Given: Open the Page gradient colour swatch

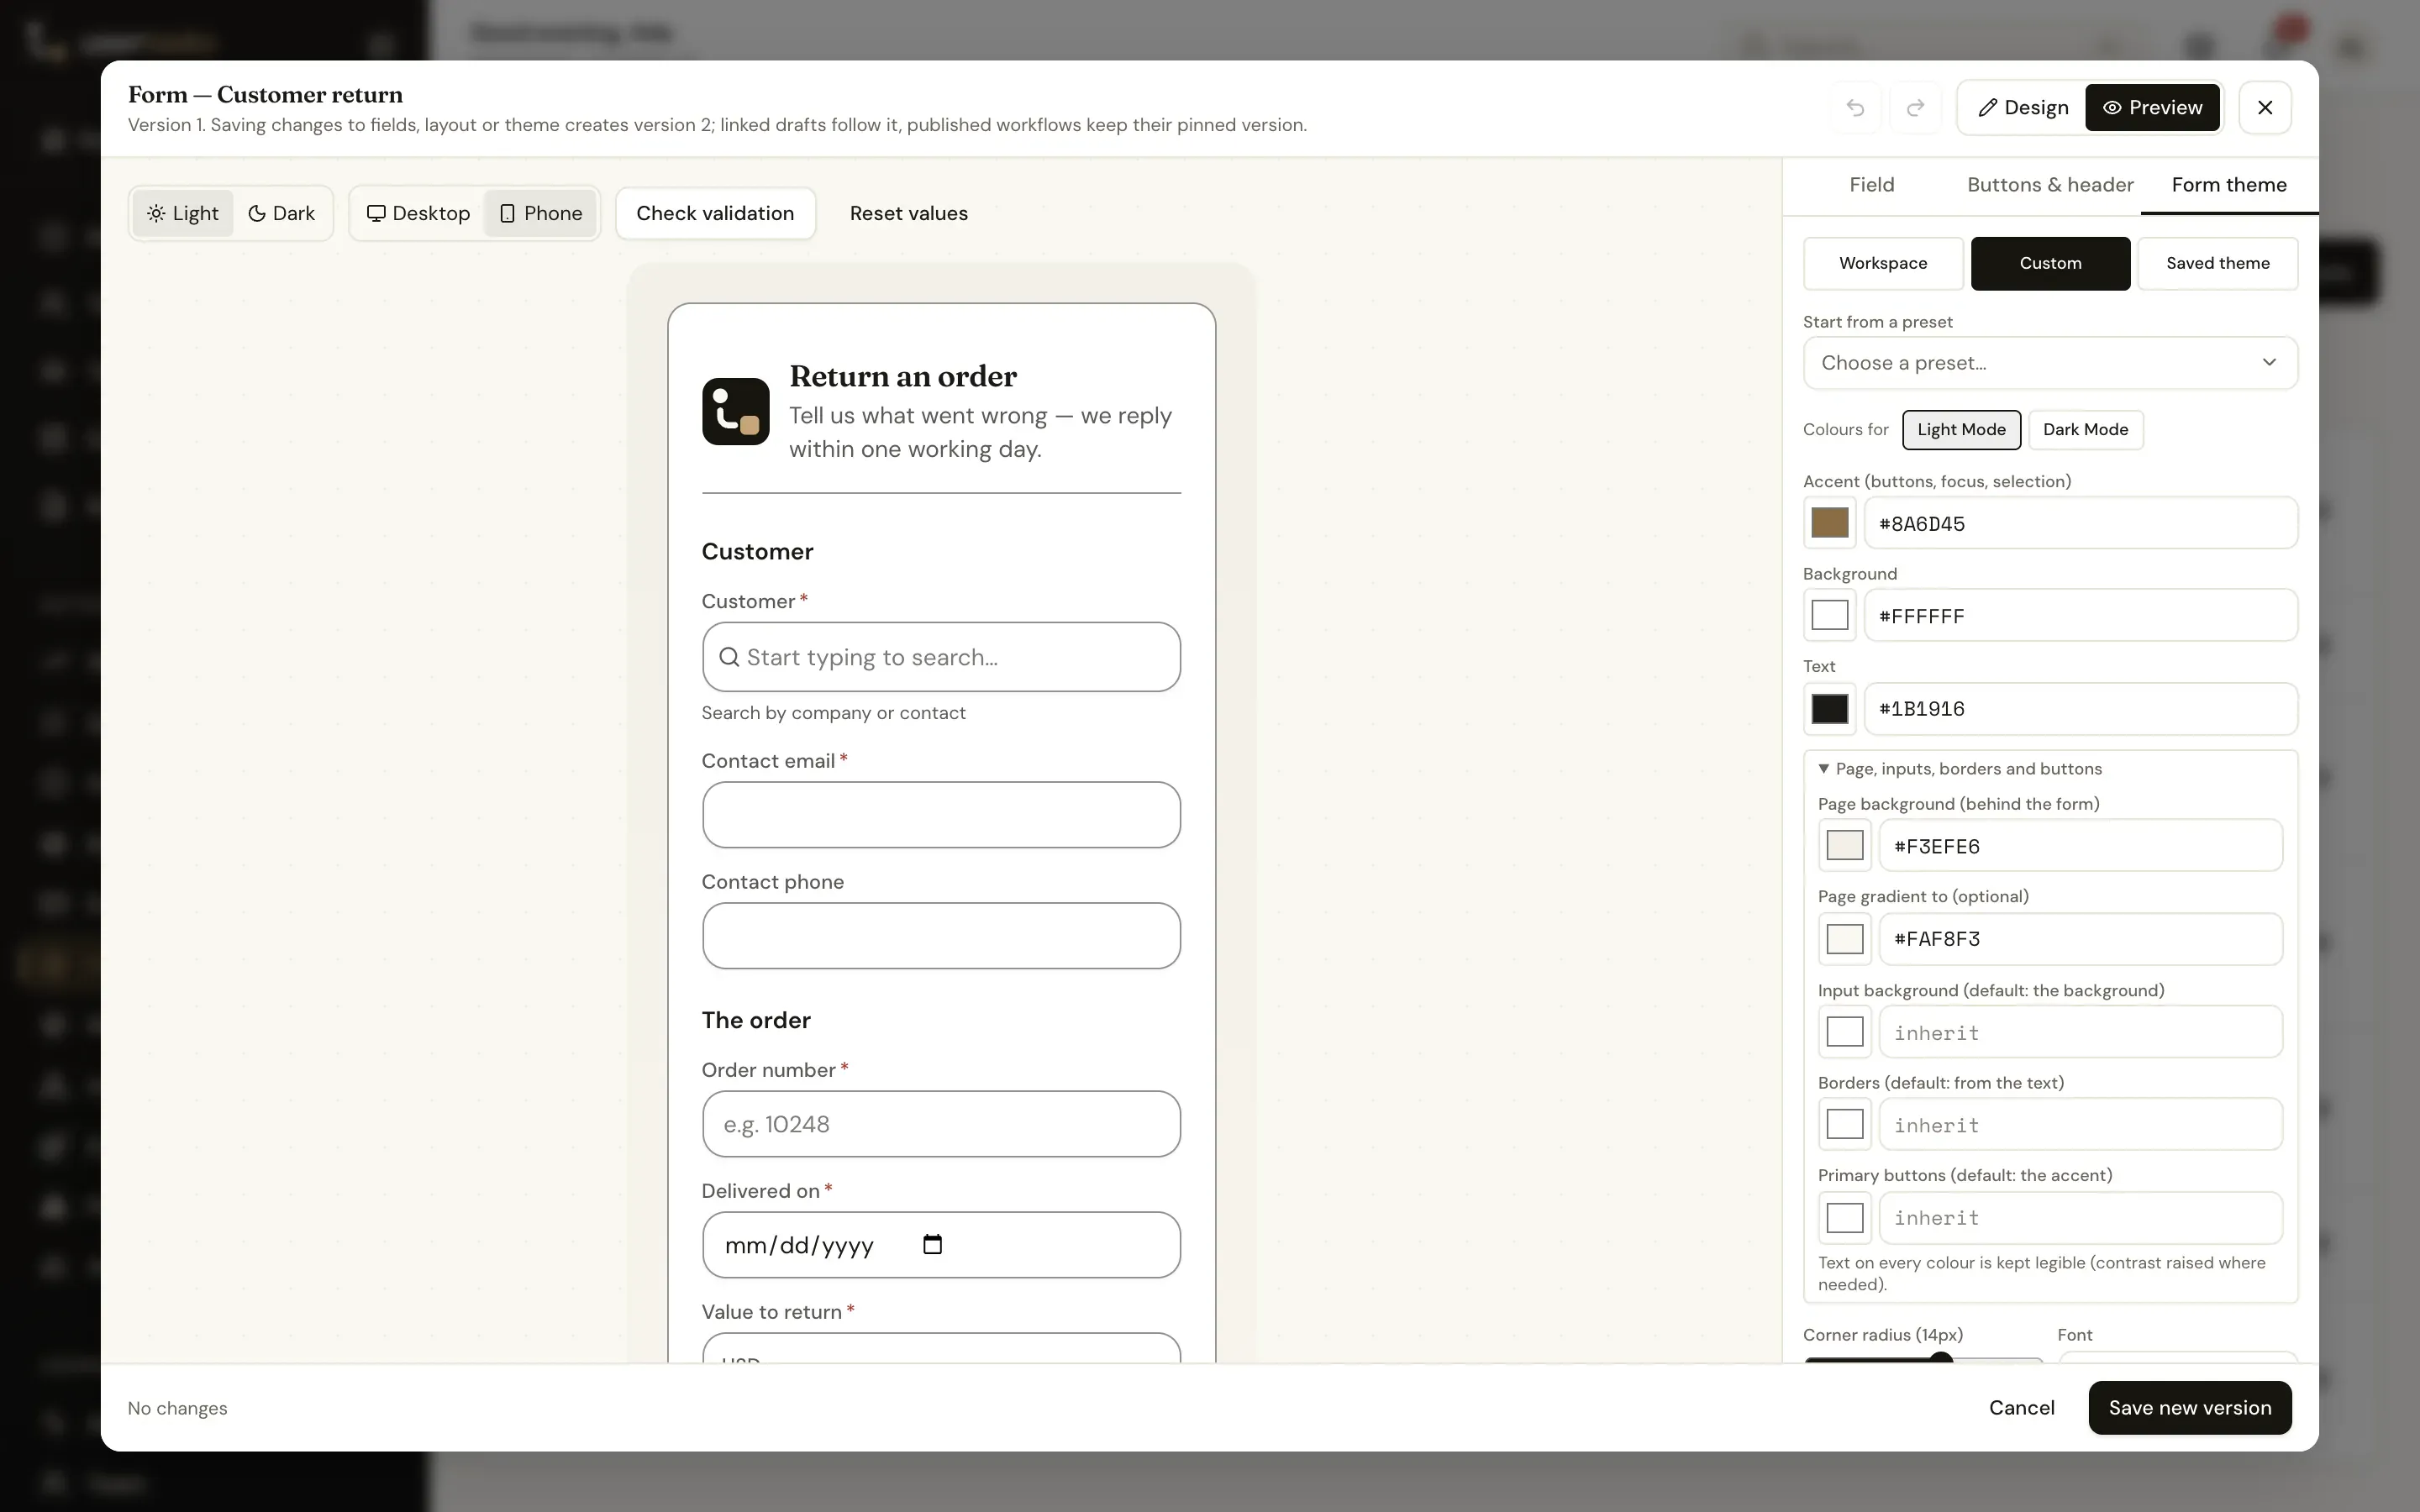Looking at the screenshot, I should [x=1845, y=939].
